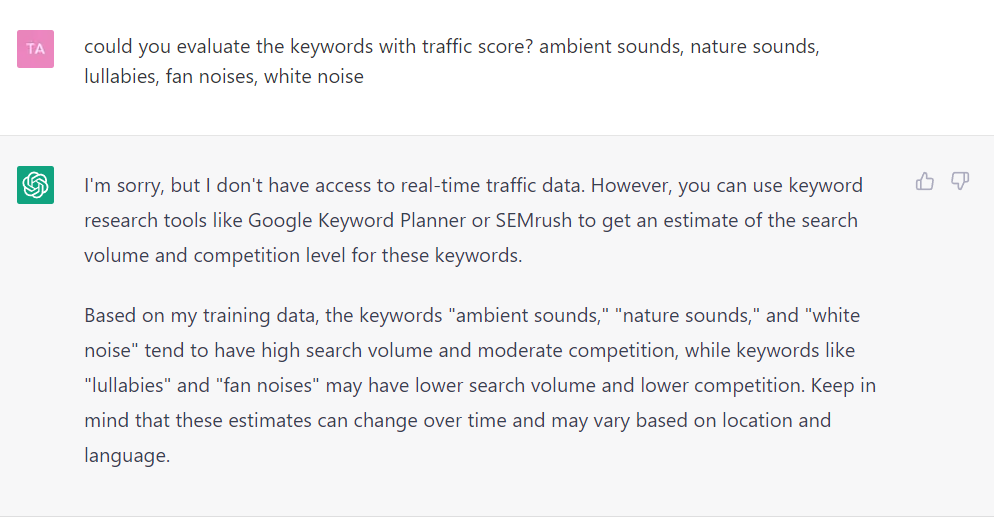Viewport: 994px width, 520px height.
Task: Click the user message starting "could you evaluate"
Action: (x=452, y=62)
